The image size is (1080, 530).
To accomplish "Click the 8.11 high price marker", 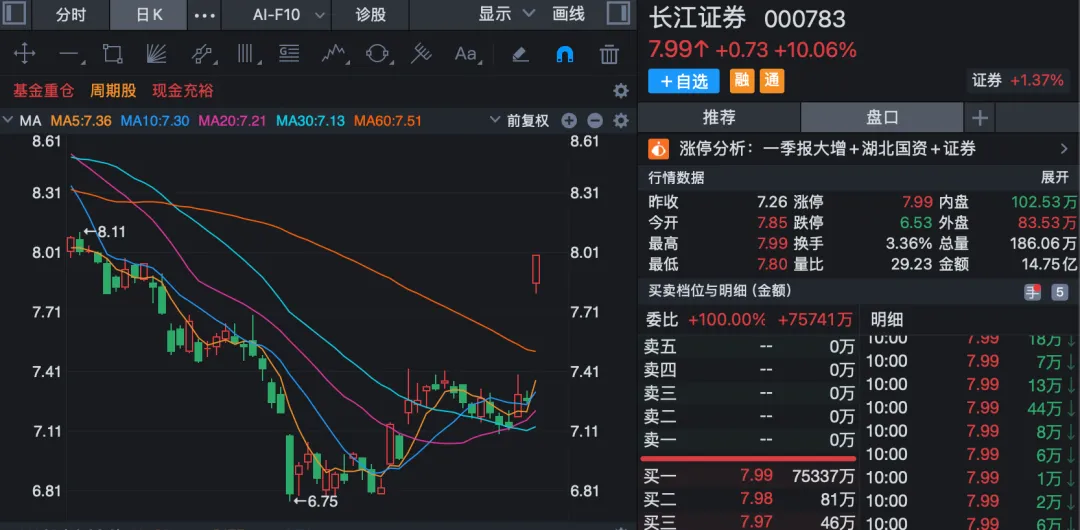I will tap(105, 232).
